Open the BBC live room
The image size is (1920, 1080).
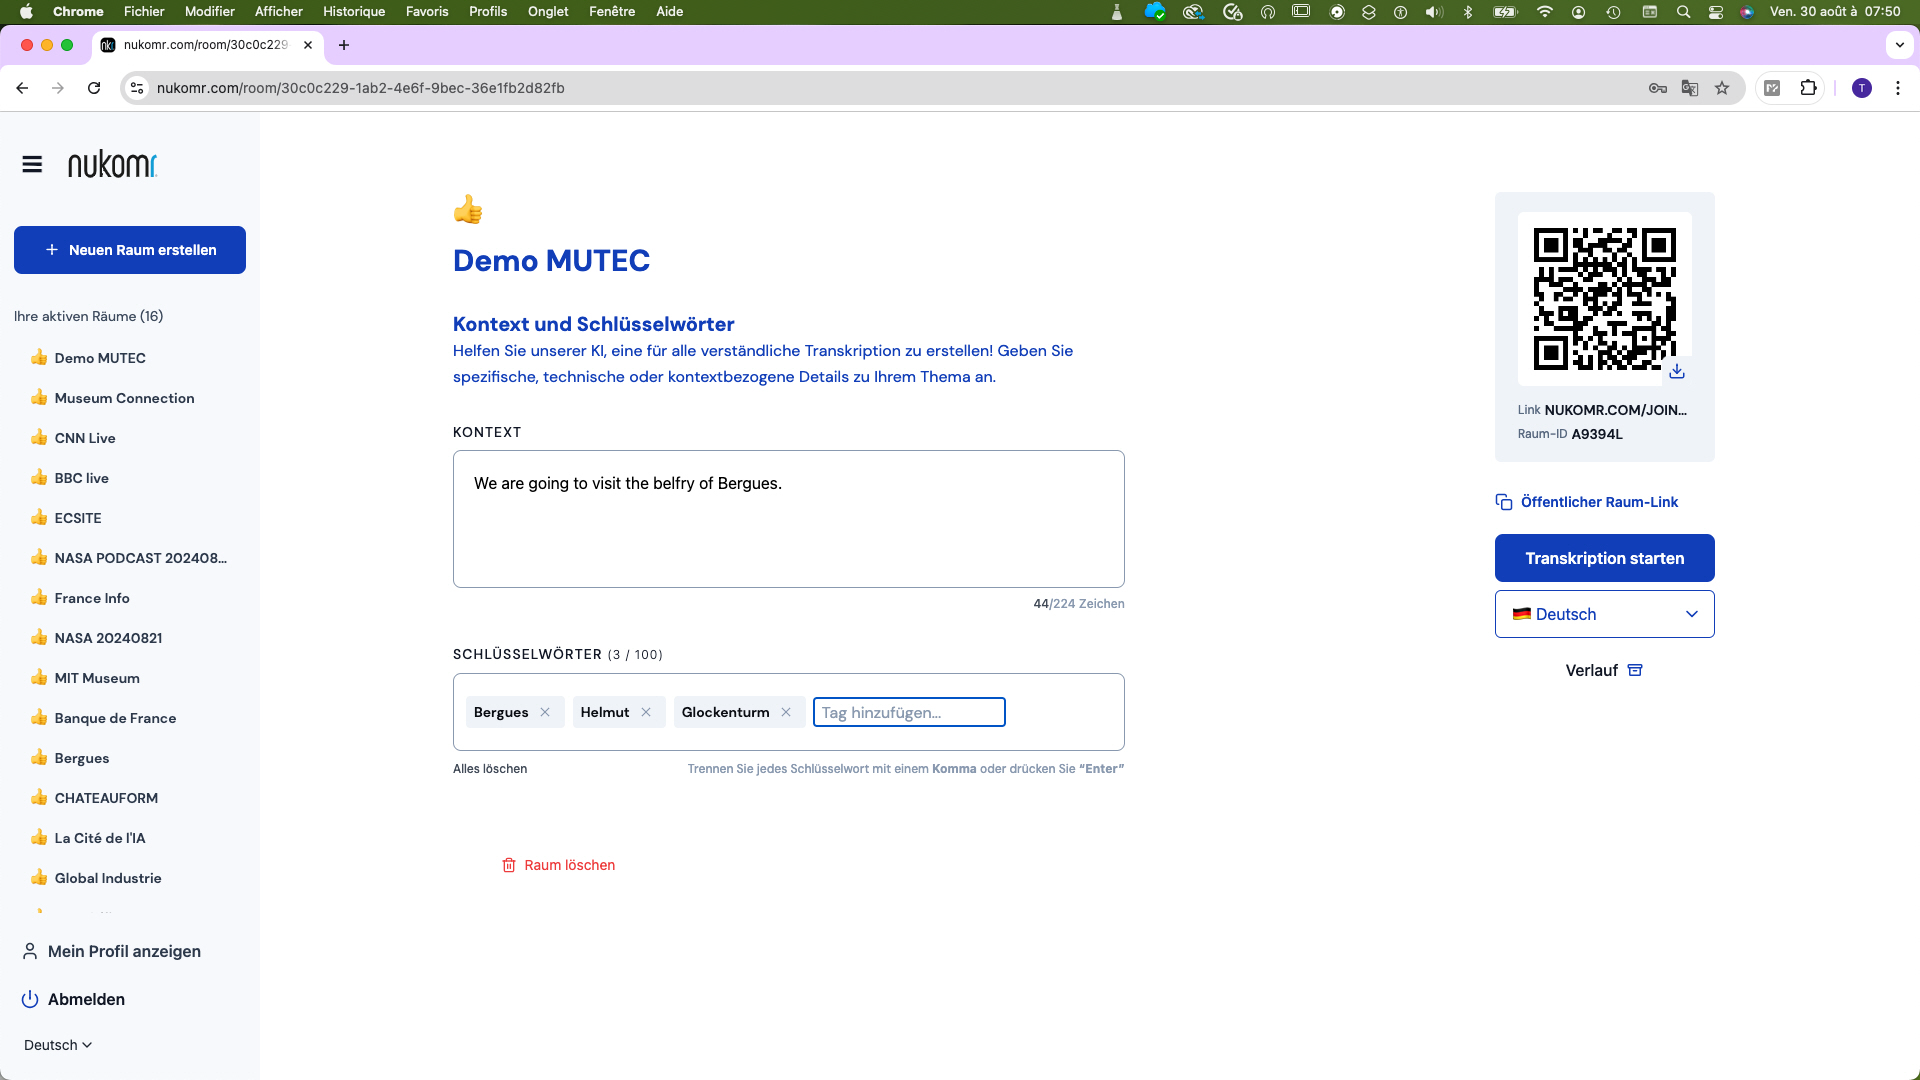pos(81,478)
